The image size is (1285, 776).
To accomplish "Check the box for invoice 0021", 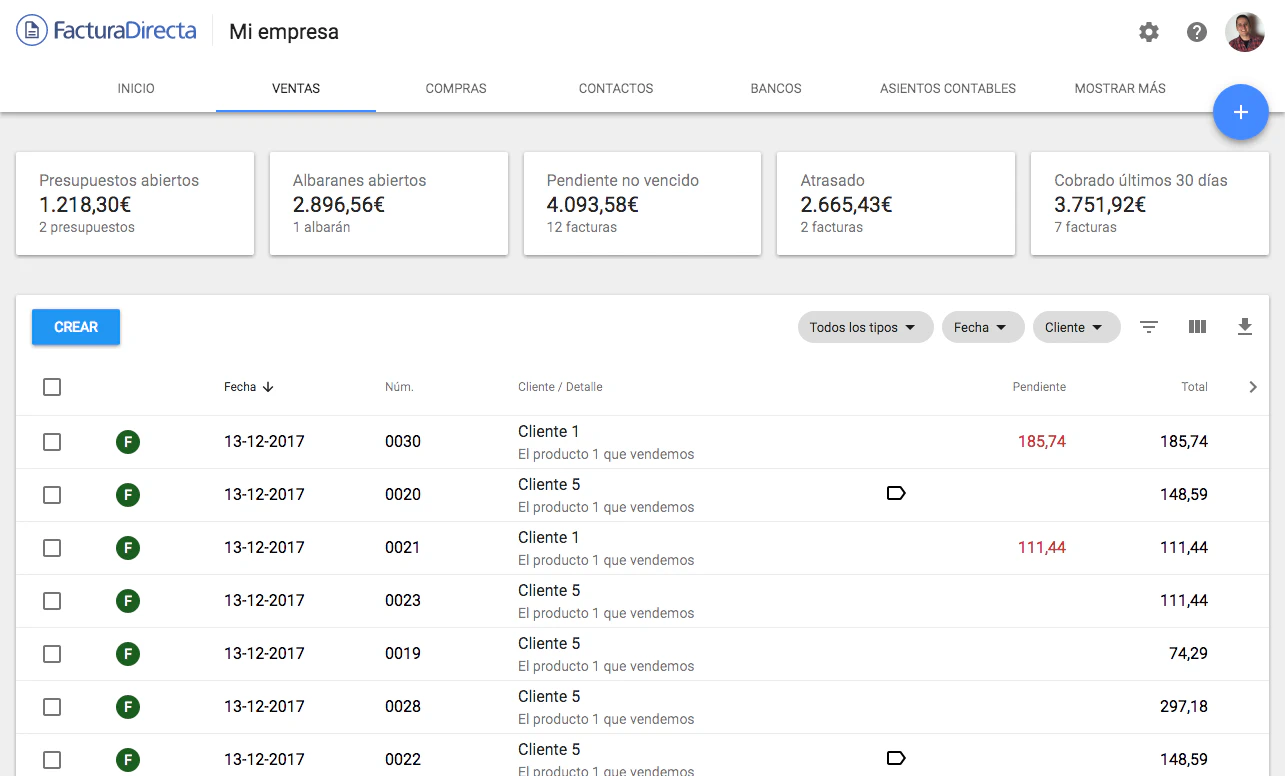I will tap(52, 548).
